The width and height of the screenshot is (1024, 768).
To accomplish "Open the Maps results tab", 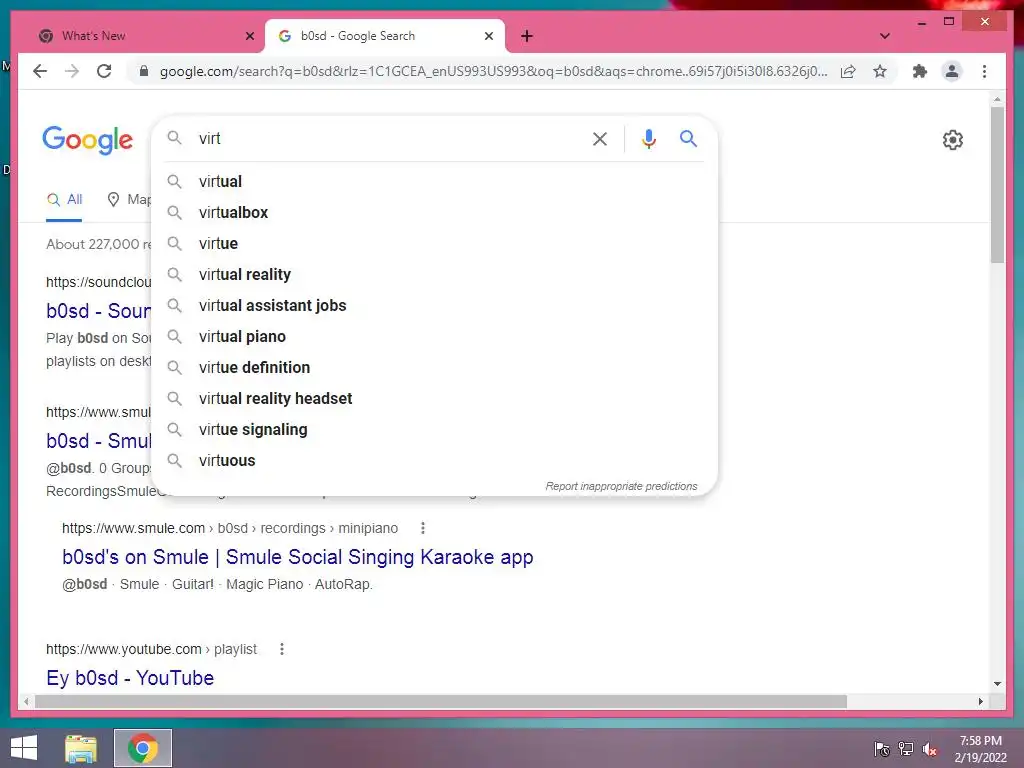I will point(129,200).
